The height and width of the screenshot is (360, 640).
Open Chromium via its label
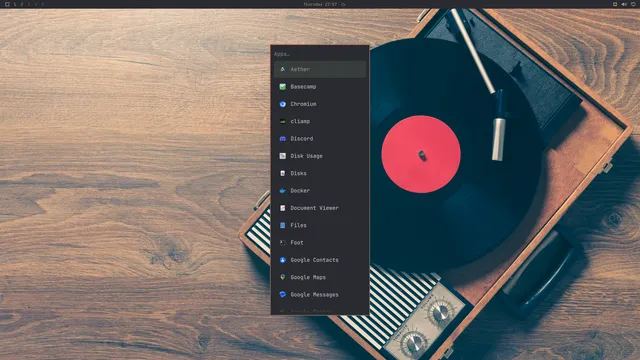pos(303,104)
